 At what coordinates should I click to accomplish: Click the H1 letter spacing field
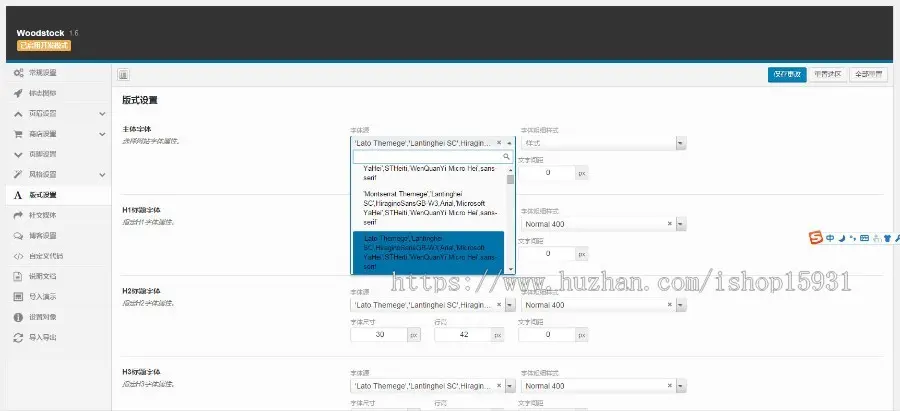(x=547, y=253)
